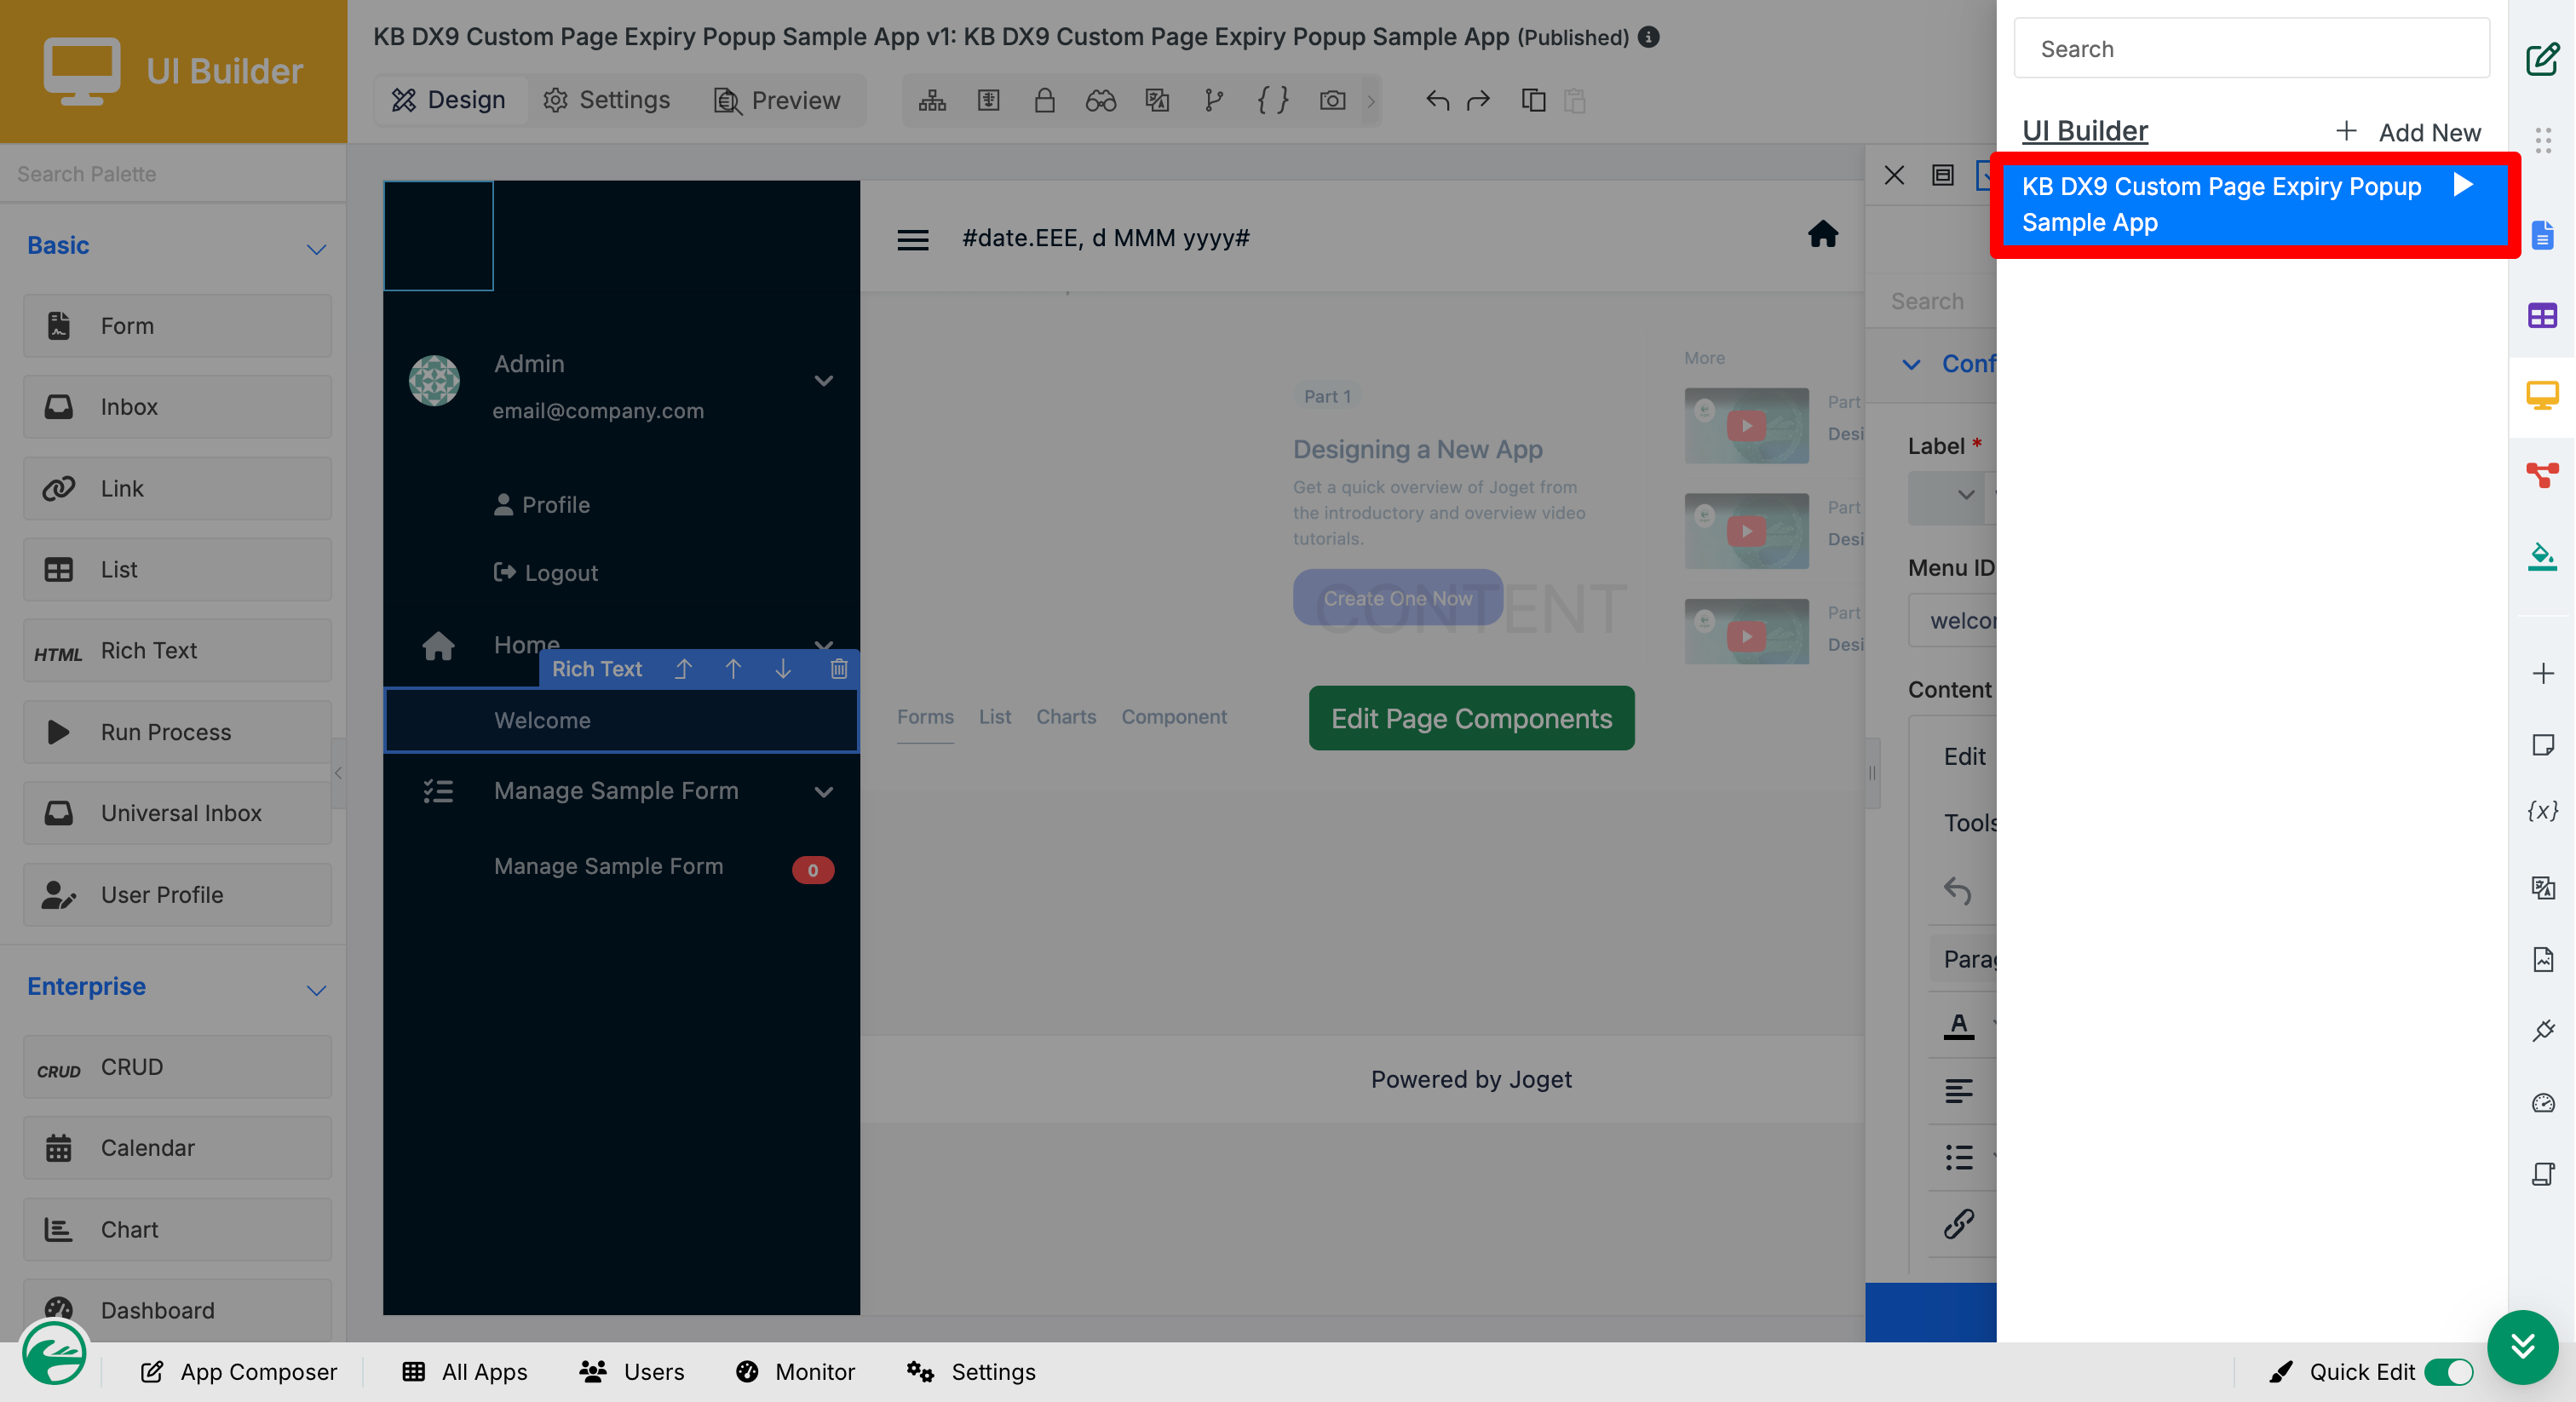The width and height of the screenshot is (2576, 1402).
Task: Open the translation language icon in toolbar
Action: tap(1157, 100)
